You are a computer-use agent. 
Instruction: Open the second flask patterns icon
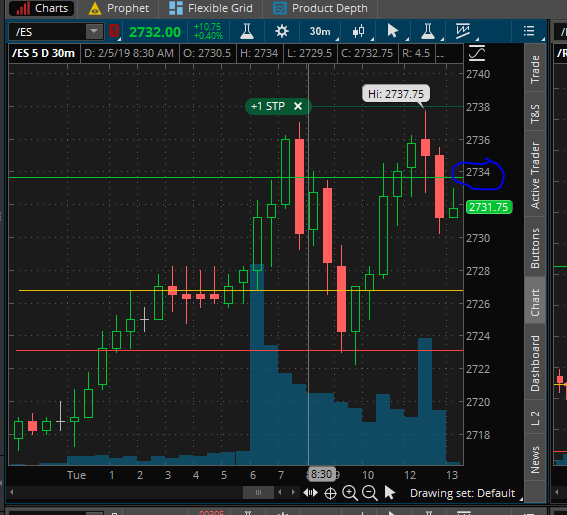click(429, 31)
